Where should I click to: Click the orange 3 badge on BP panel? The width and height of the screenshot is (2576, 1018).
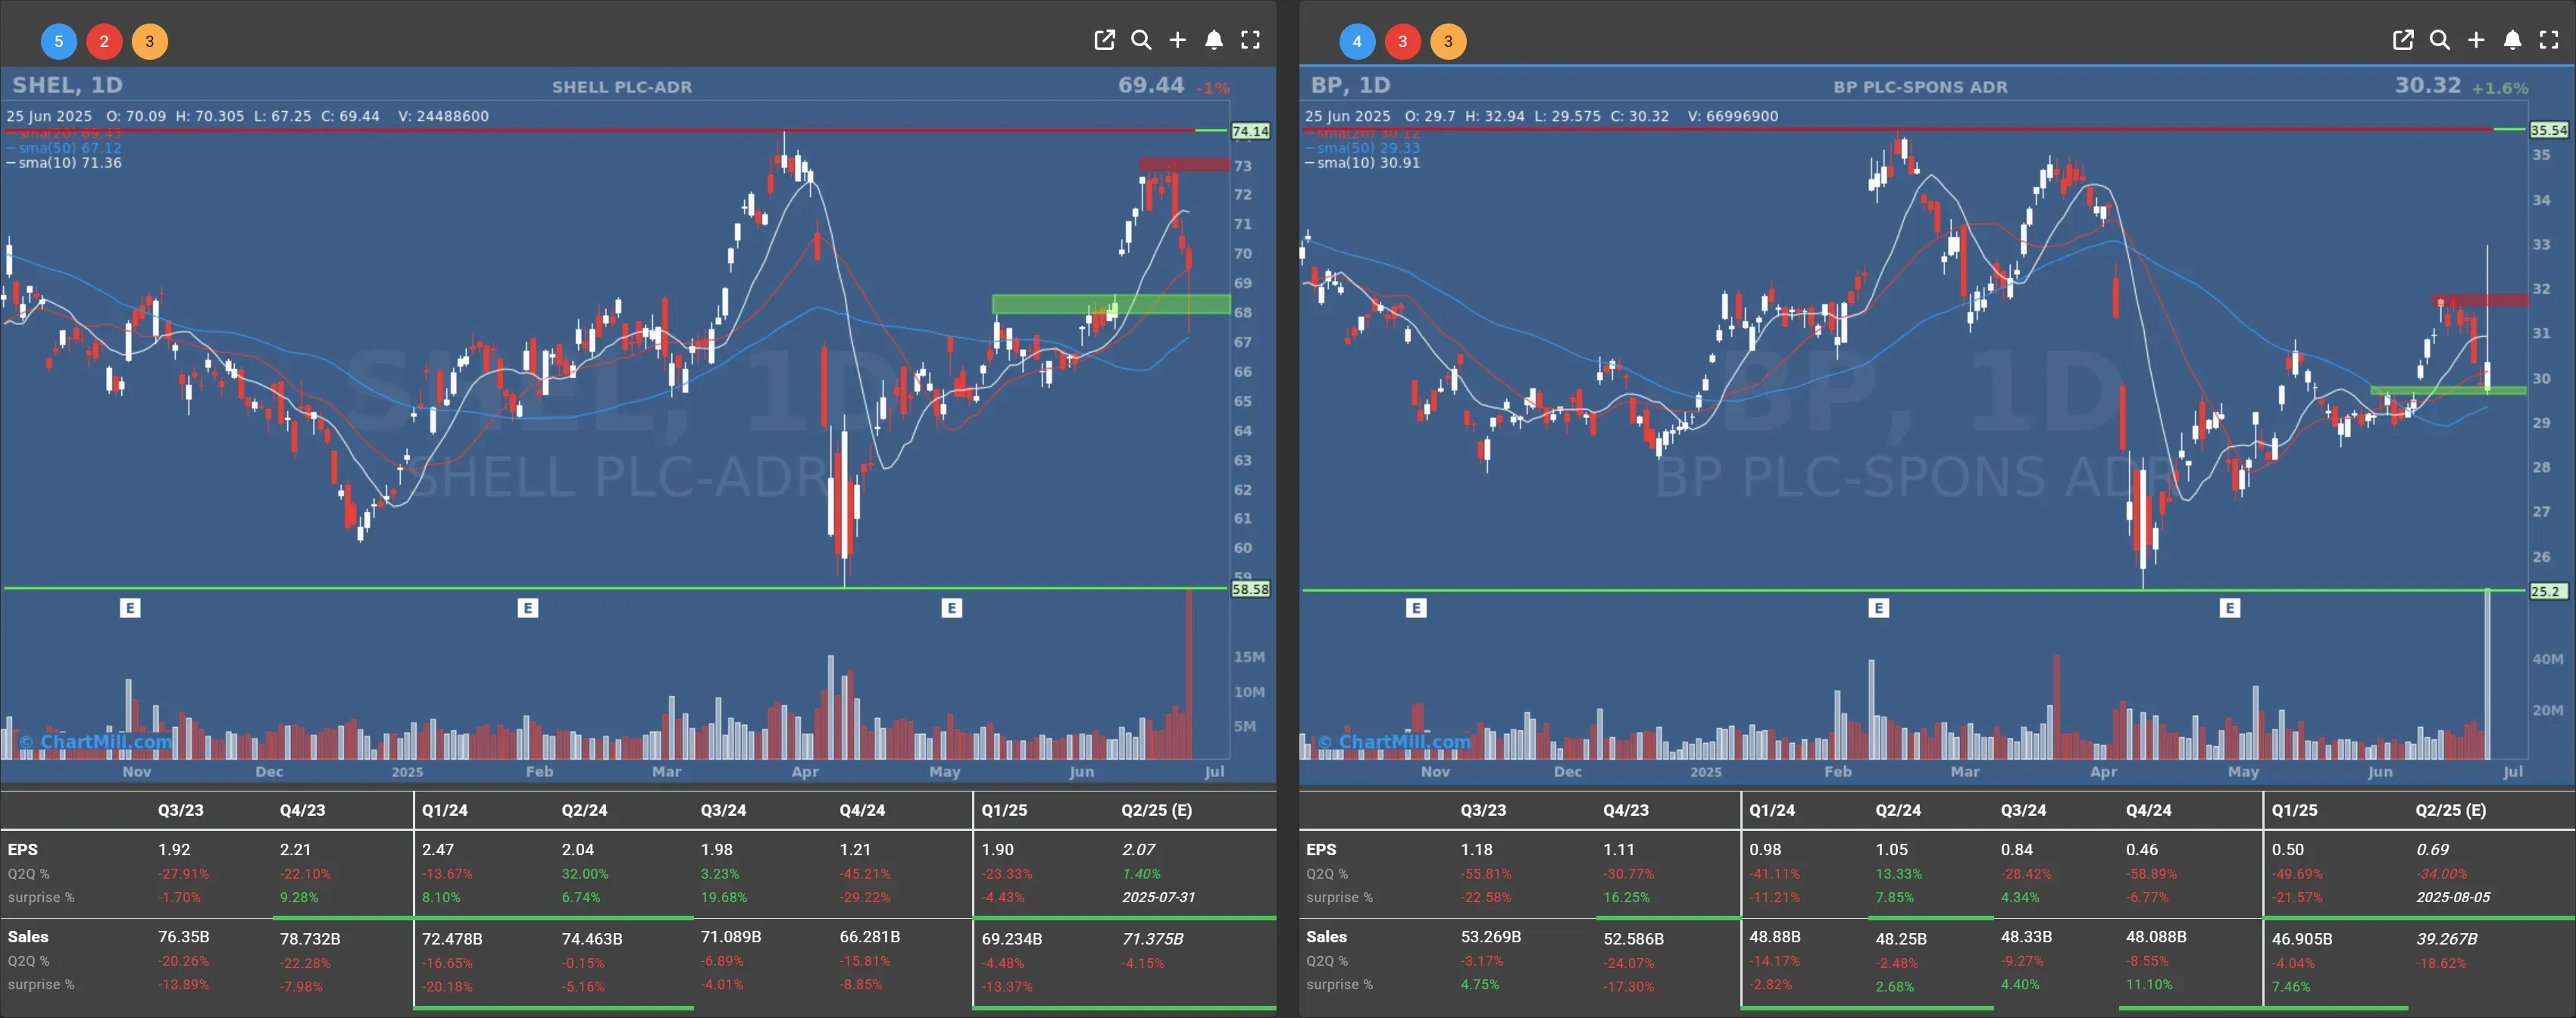1448,41
